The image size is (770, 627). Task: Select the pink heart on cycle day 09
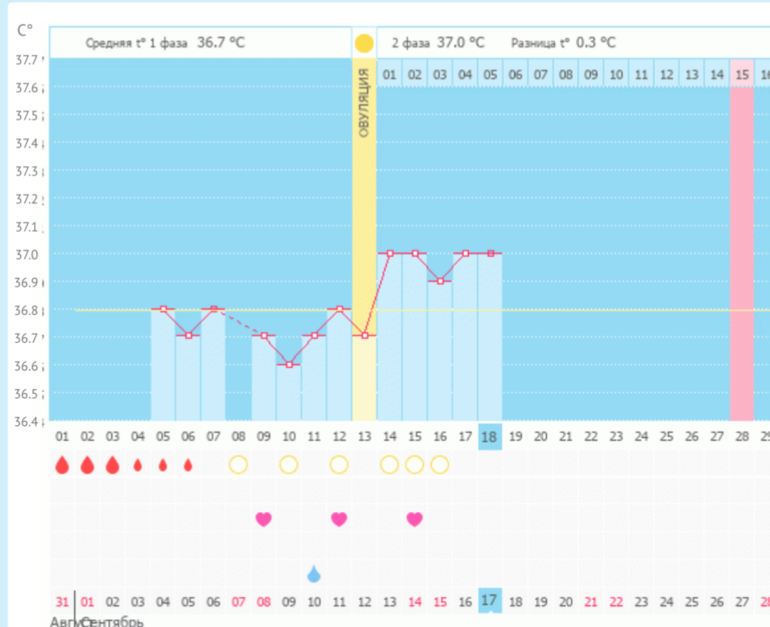(263, 519)
